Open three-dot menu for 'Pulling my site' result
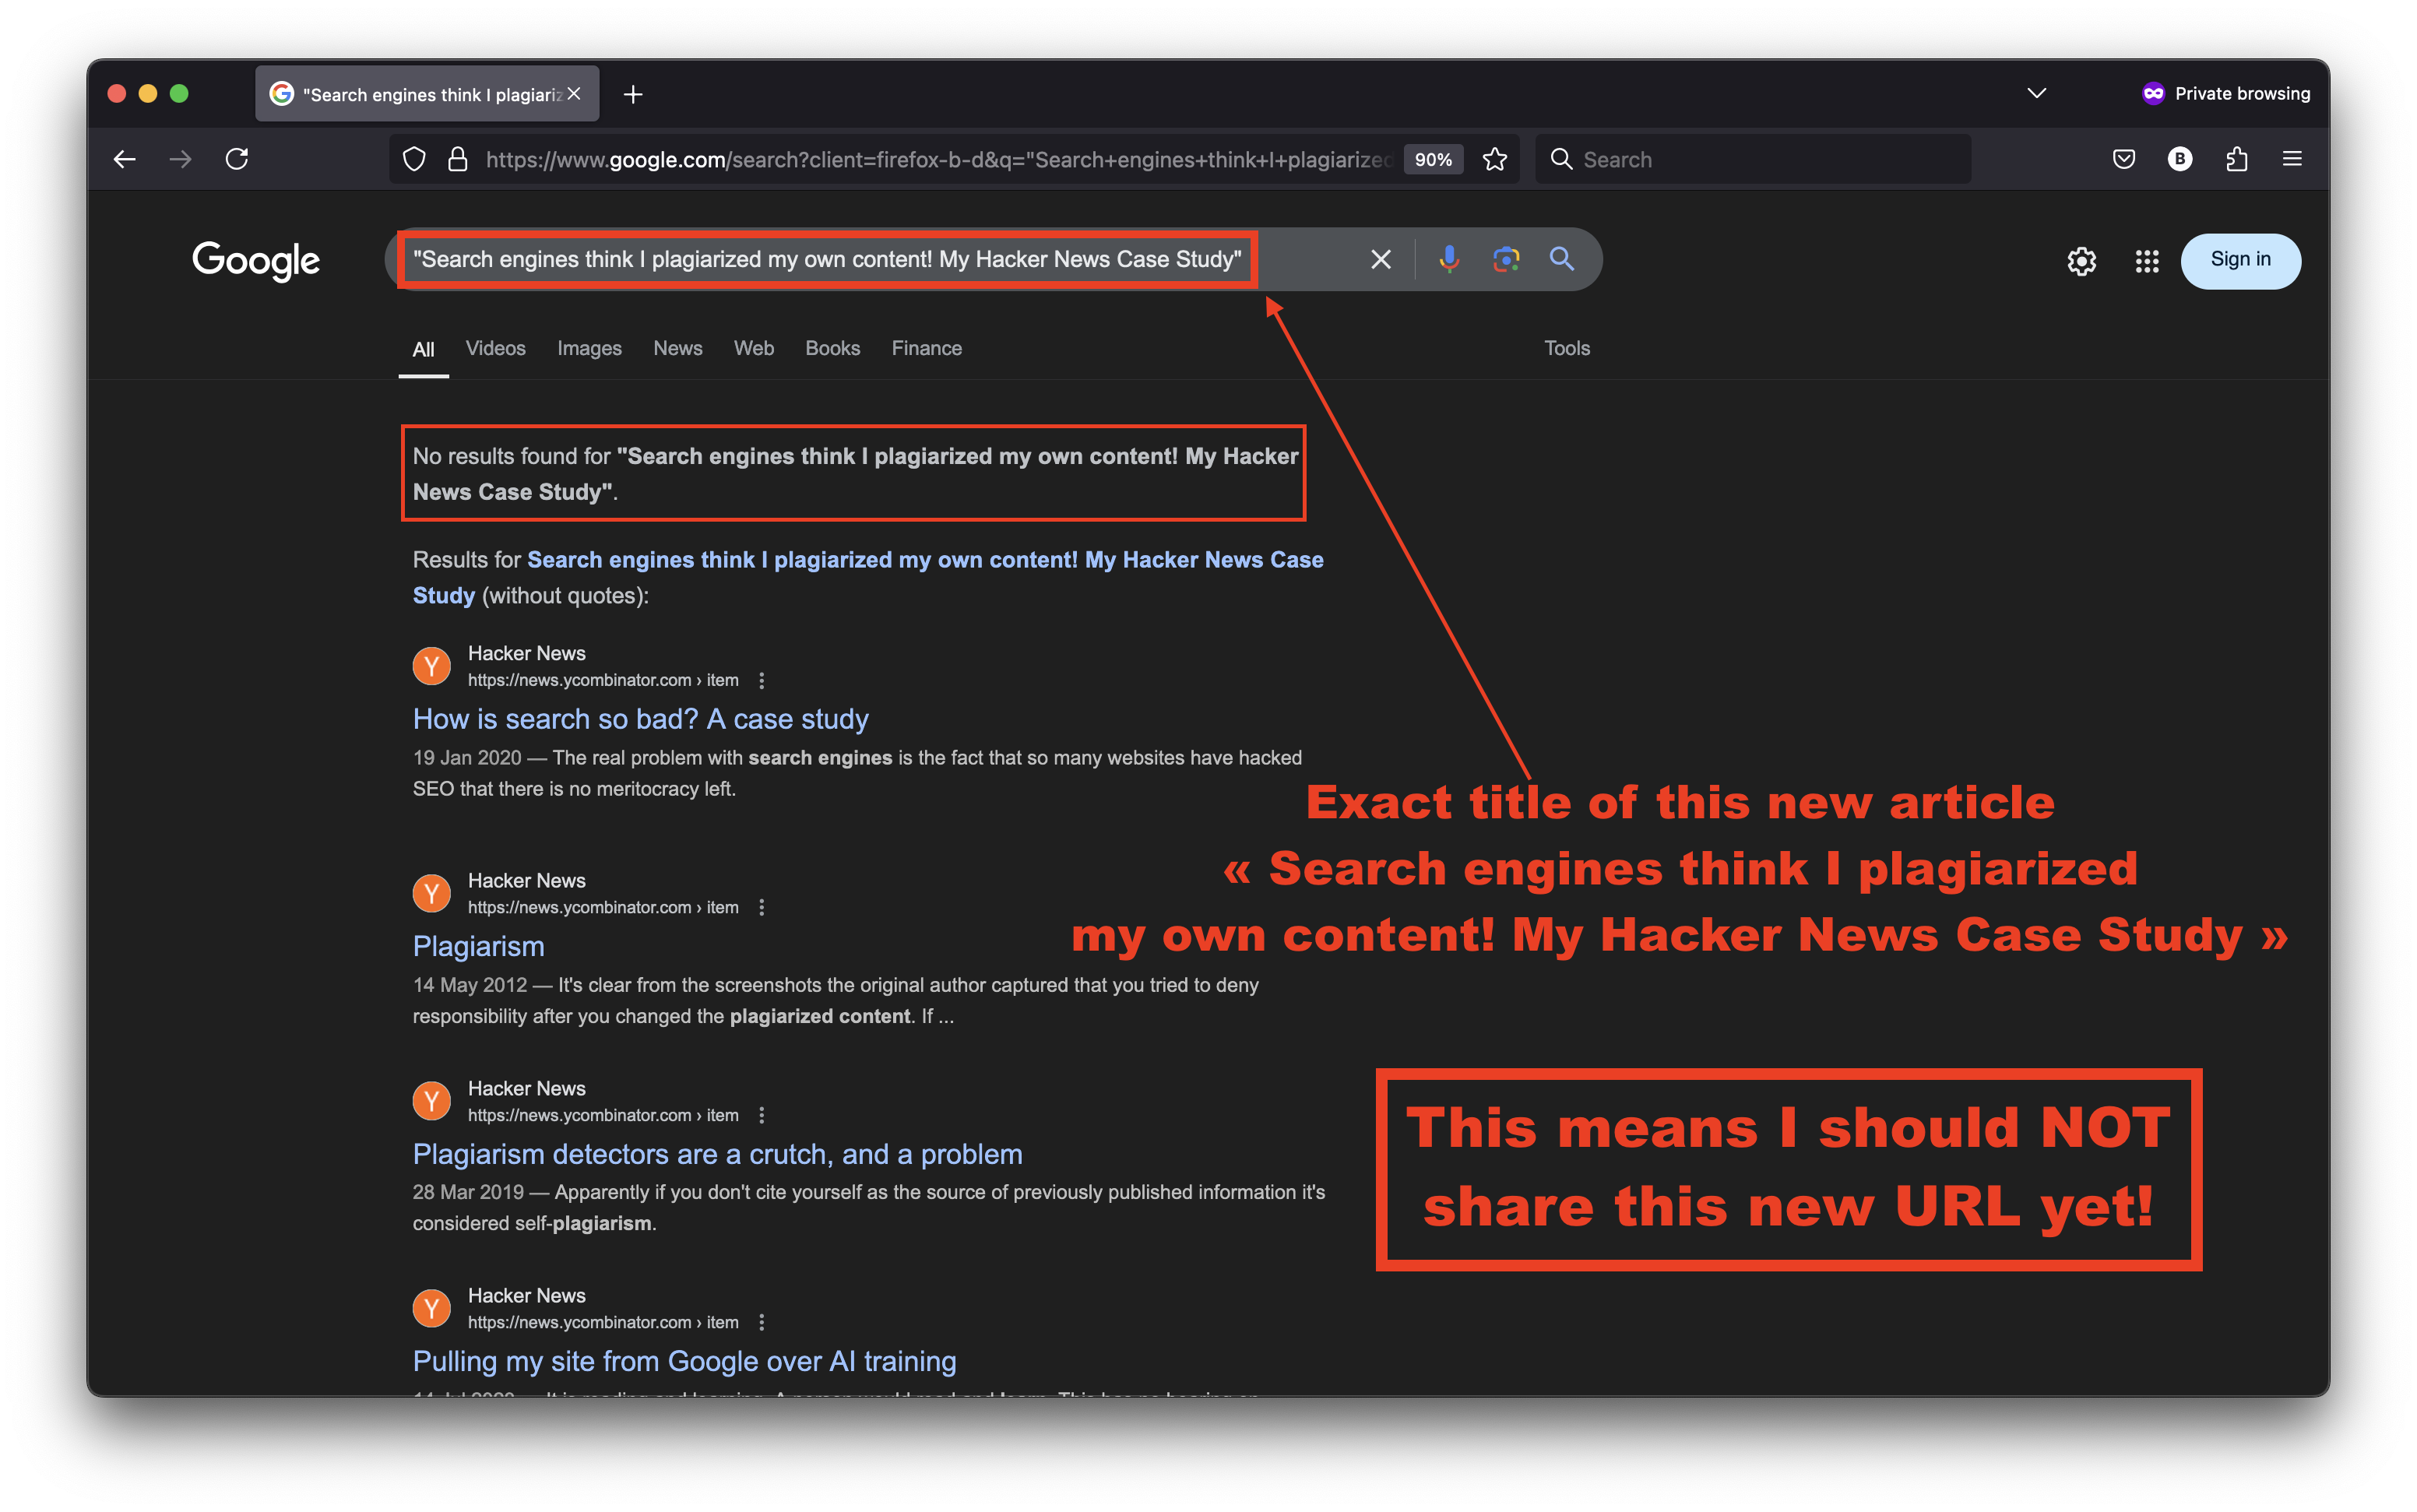 click(762, 1322)
